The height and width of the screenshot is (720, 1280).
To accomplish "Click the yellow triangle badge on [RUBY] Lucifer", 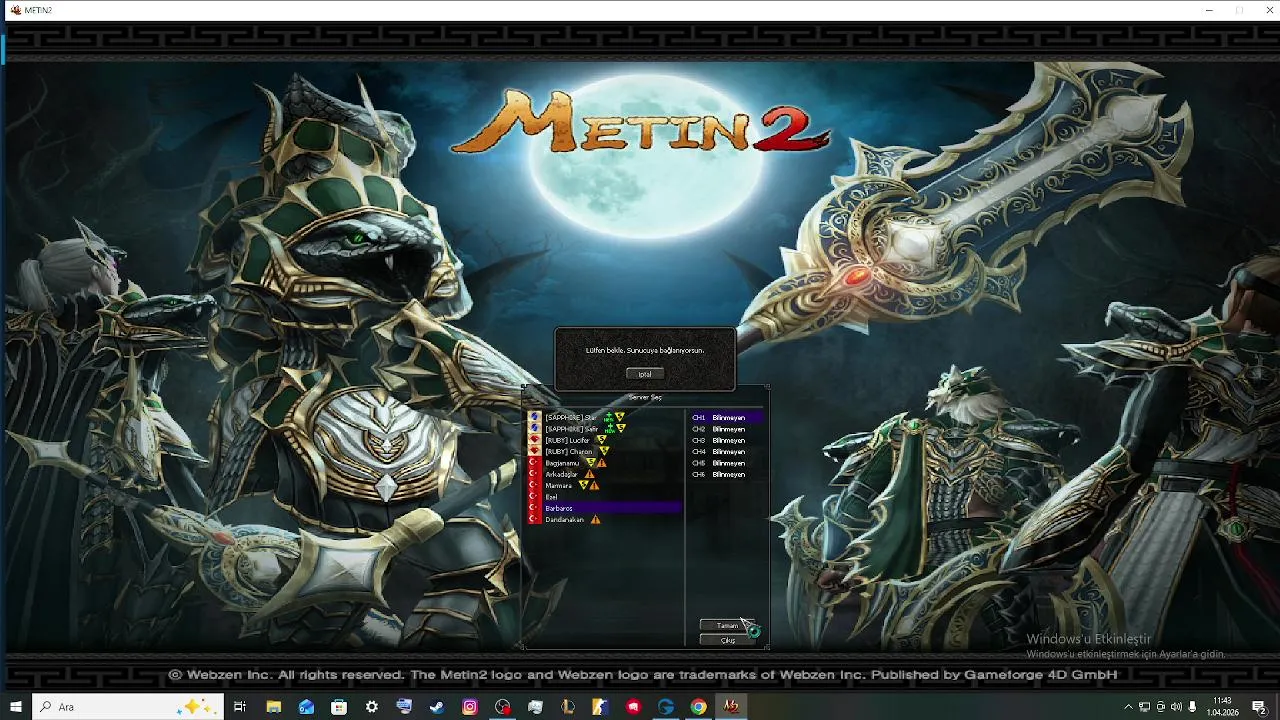I will 601,440.
